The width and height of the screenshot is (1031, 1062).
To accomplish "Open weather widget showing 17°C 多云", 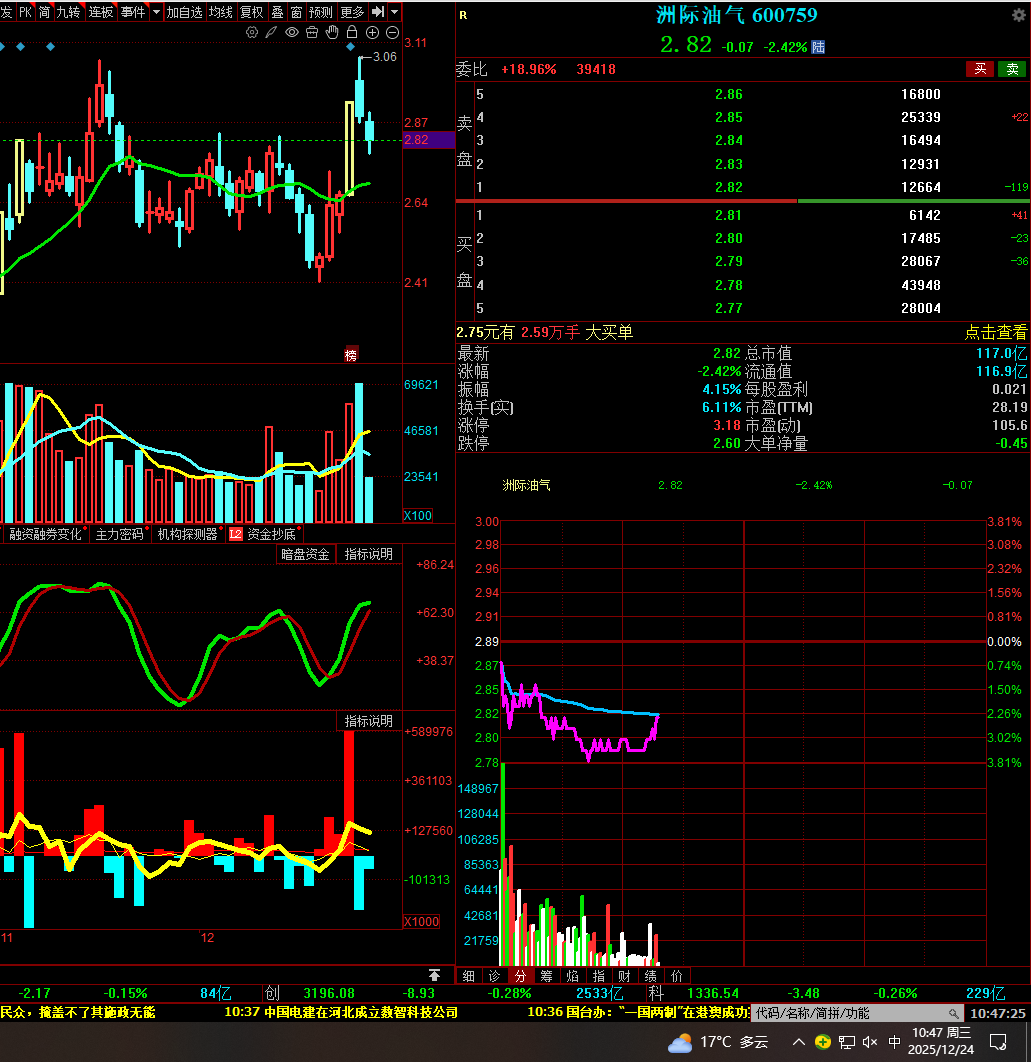I will coord(718,1042).
